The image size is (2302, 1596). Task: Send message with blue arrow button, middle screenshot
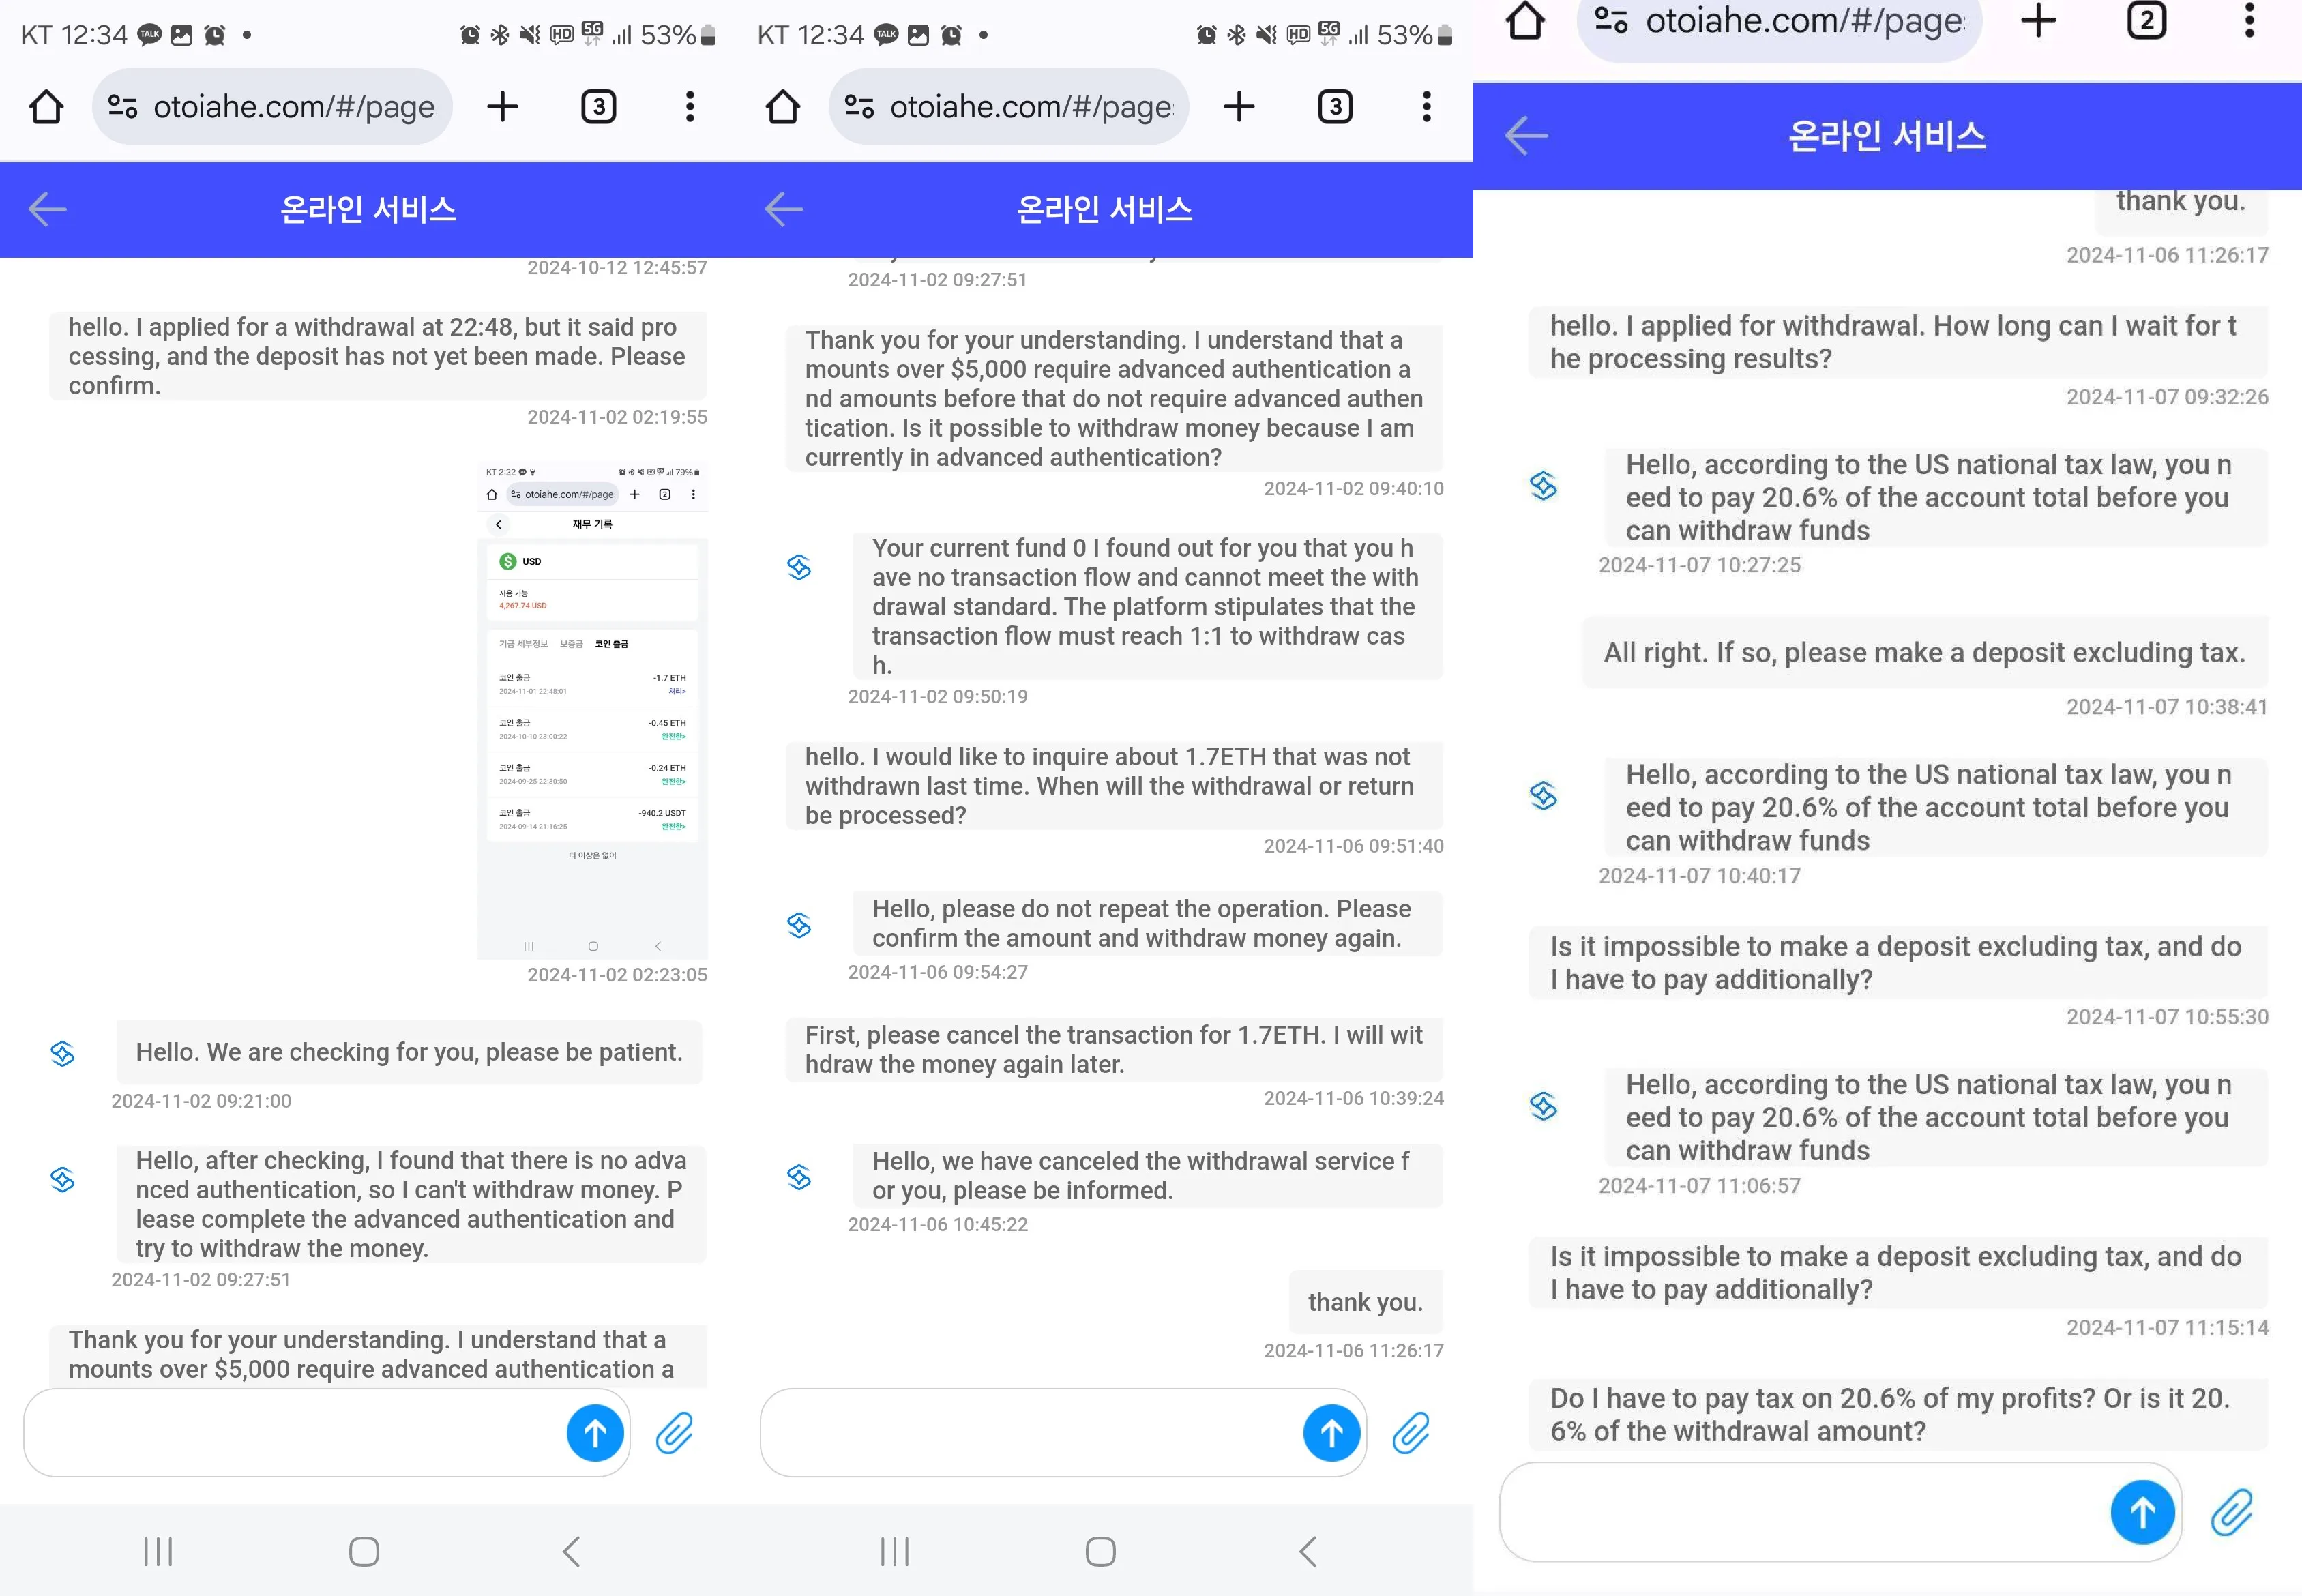(x=1332, y=1433)
